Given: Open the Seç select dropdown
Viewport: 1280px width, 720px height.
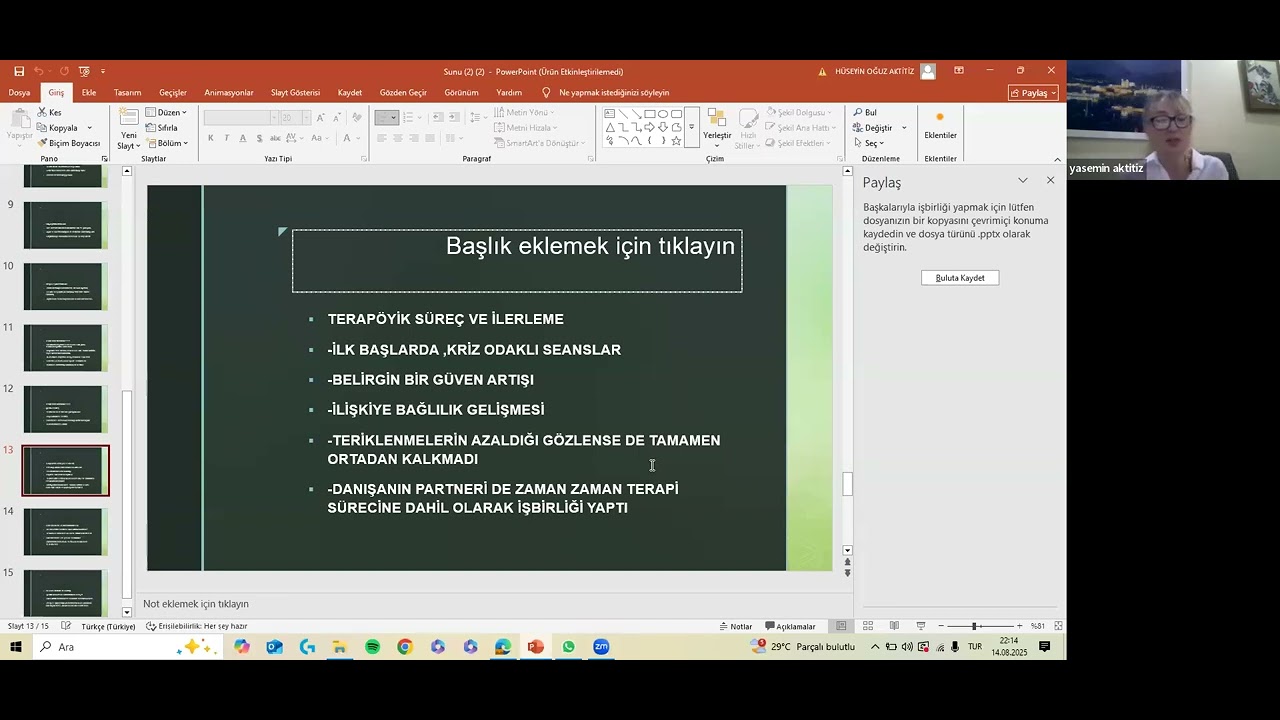Looking at the screenshot, I should click(x=869, y=143).
